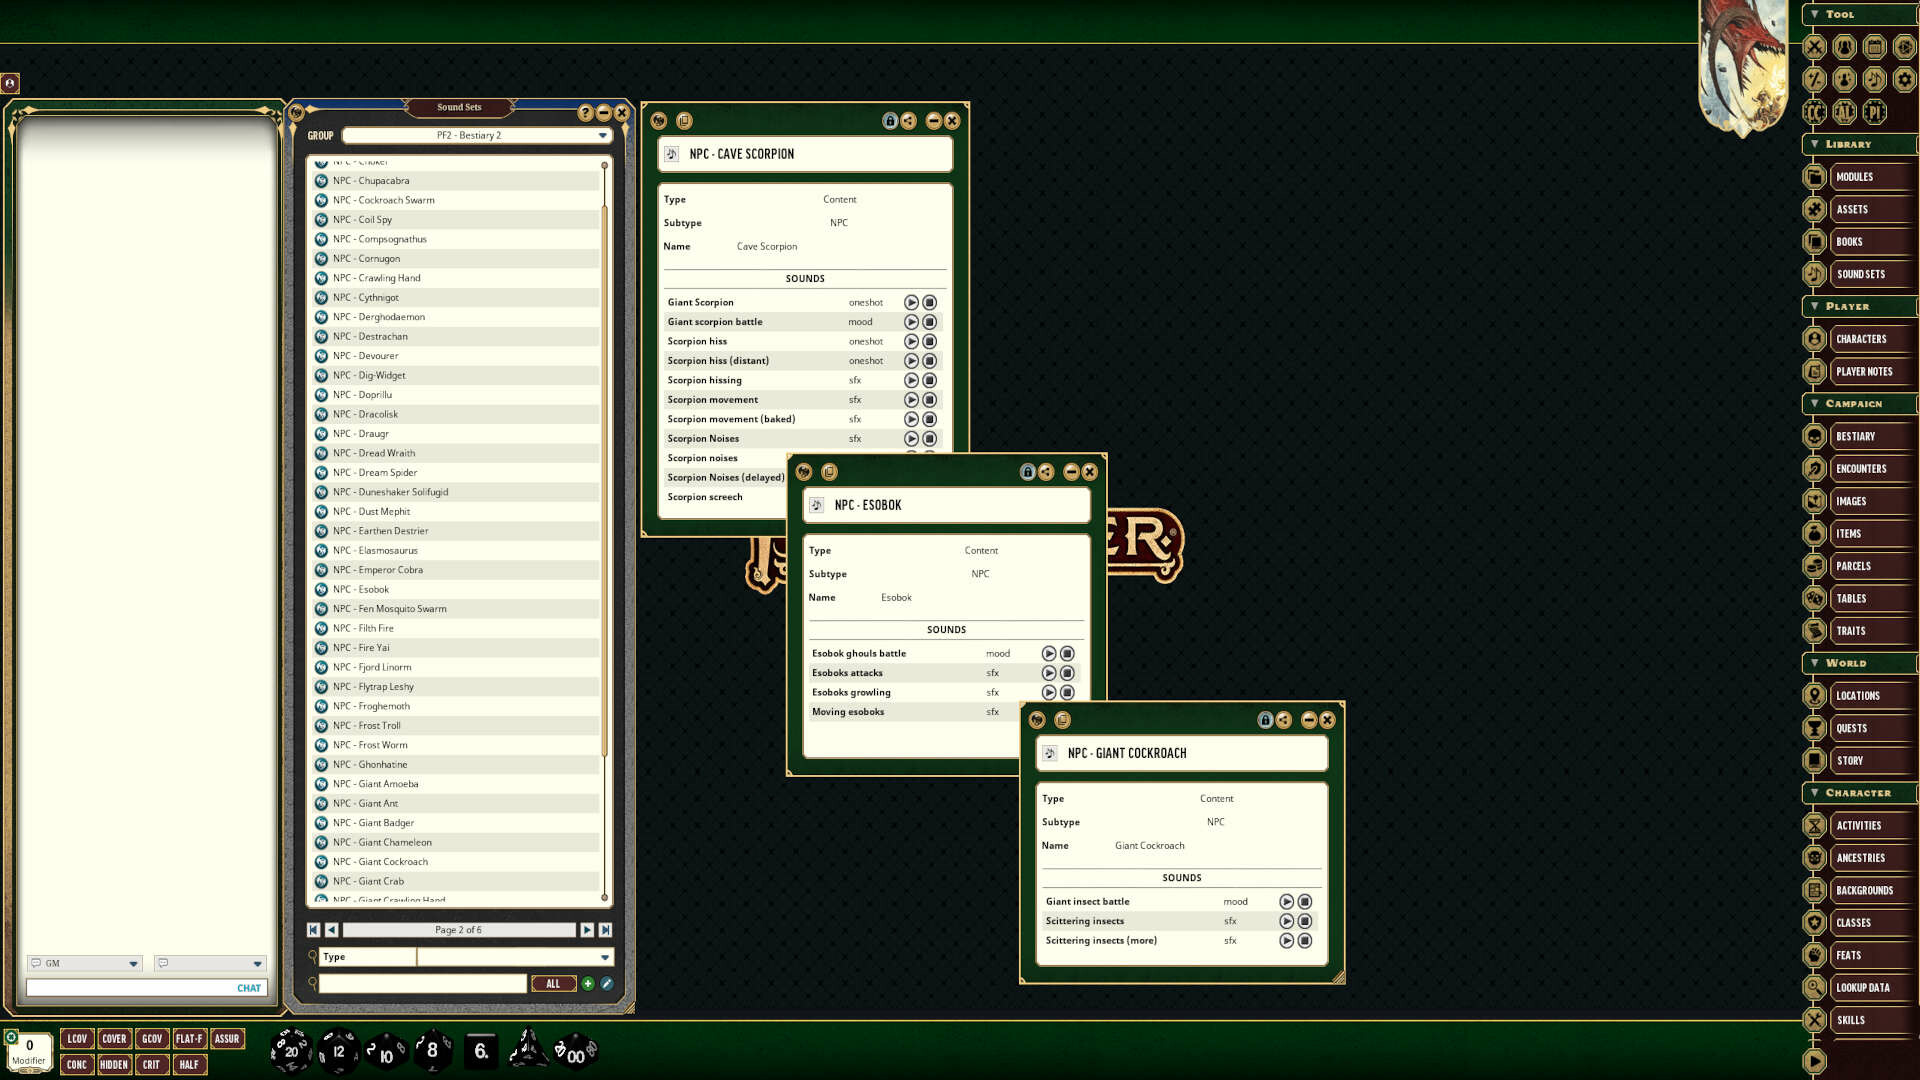1920x1080 pixels.
Task: Enable the CRIT roll modifier
Action: [x=151, y=1064]
